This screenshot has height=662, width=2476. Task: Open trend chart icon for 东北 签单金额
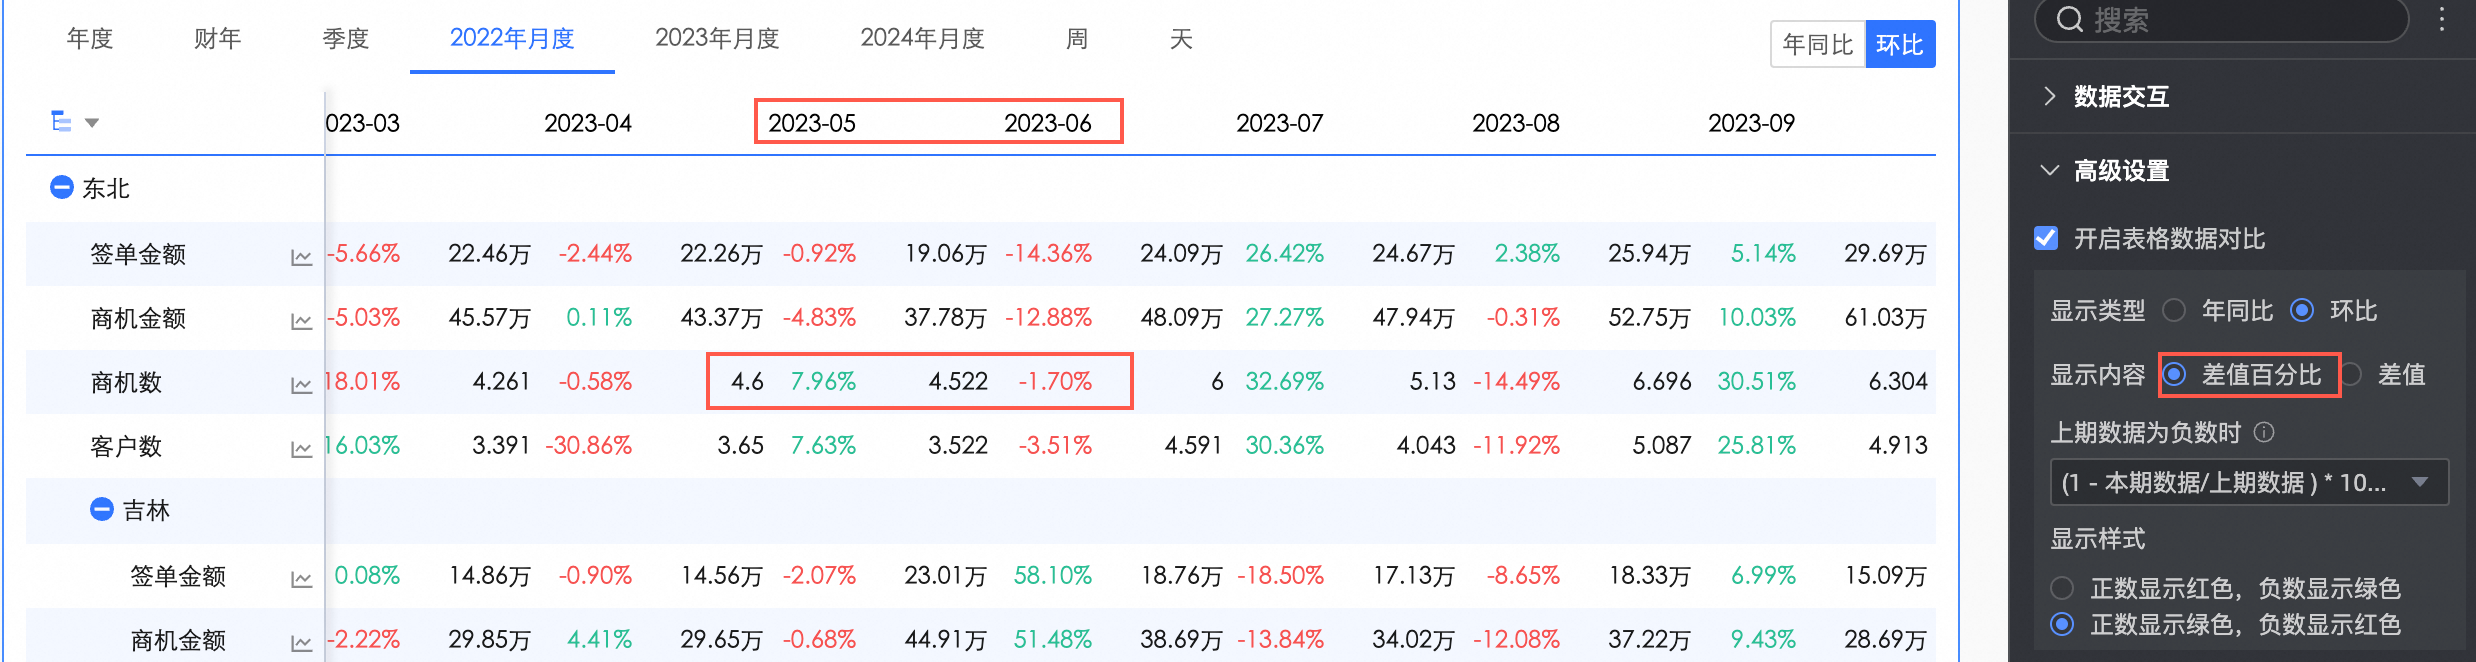click(x=301, y=257)
